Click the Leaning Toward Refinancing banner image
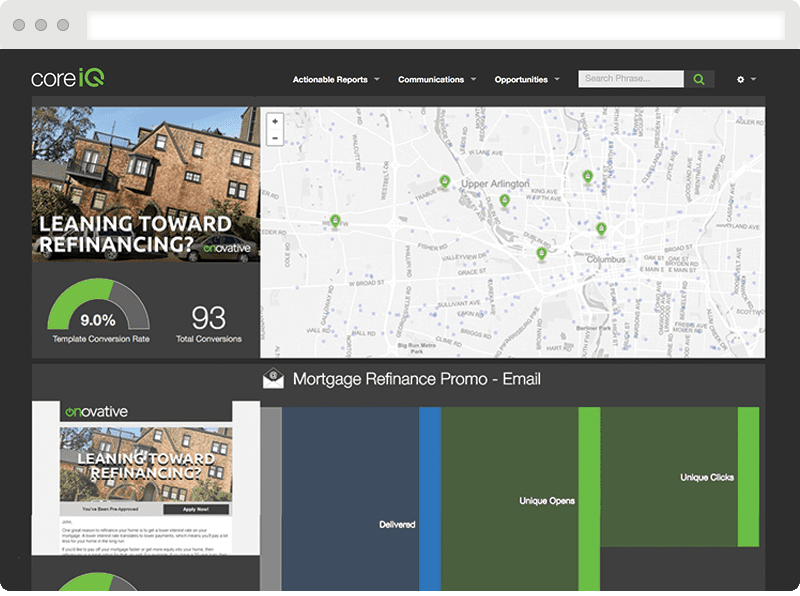The height and width of the screenshot is (596, 800). pos(146,185)
